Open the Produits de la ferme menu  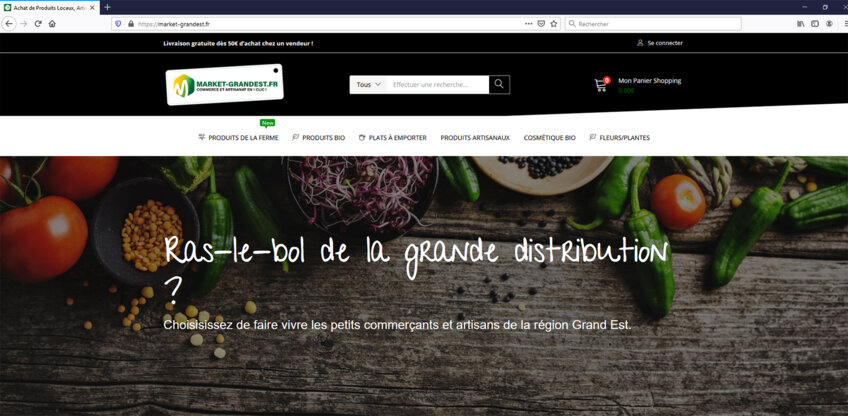[239, 138]
